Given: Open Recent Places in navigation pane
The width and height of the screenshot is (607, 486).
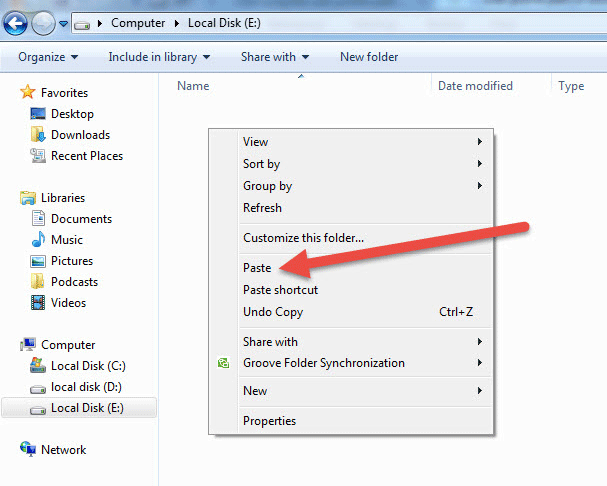Looking at the screenshot, I should [87, 156].
